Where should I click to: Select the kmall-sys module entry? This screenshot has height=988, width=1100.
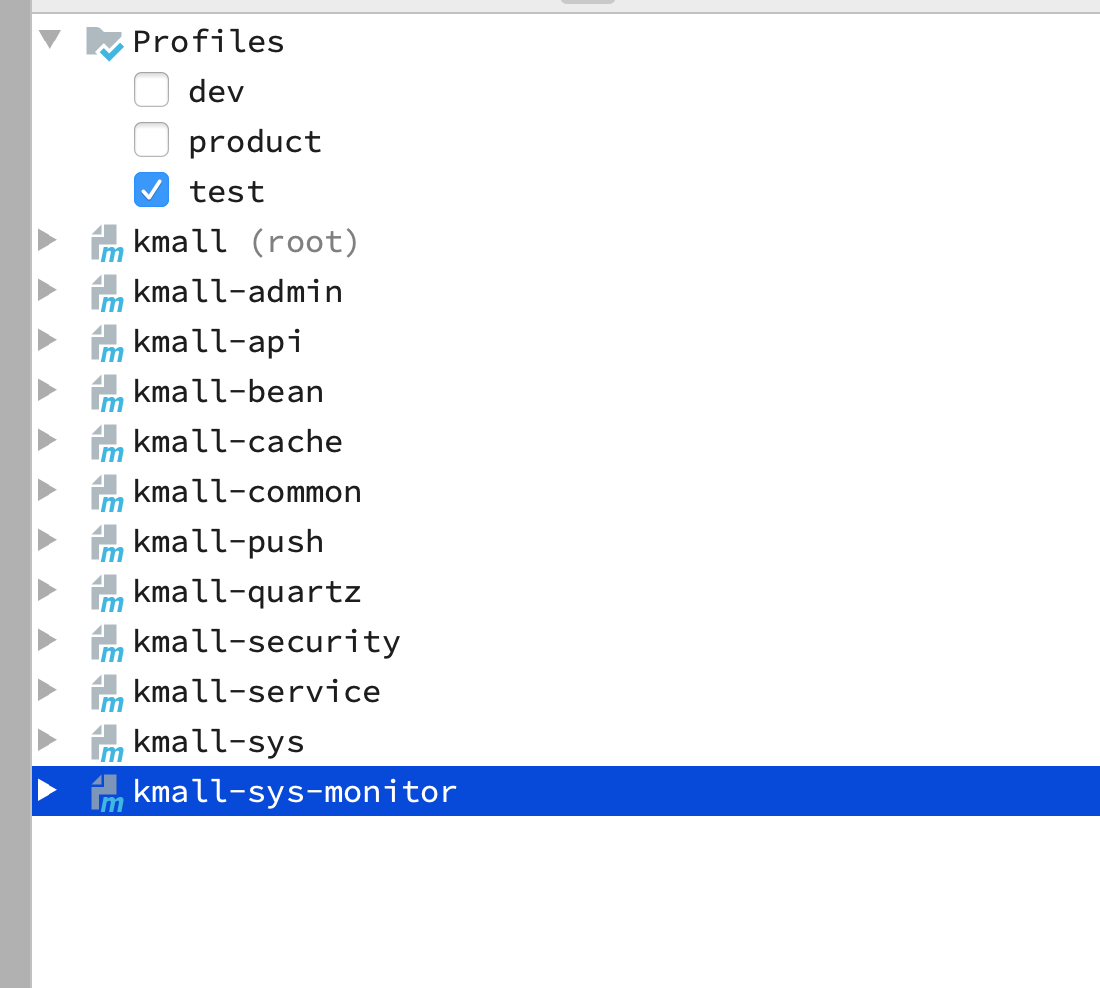click(218, 742)
